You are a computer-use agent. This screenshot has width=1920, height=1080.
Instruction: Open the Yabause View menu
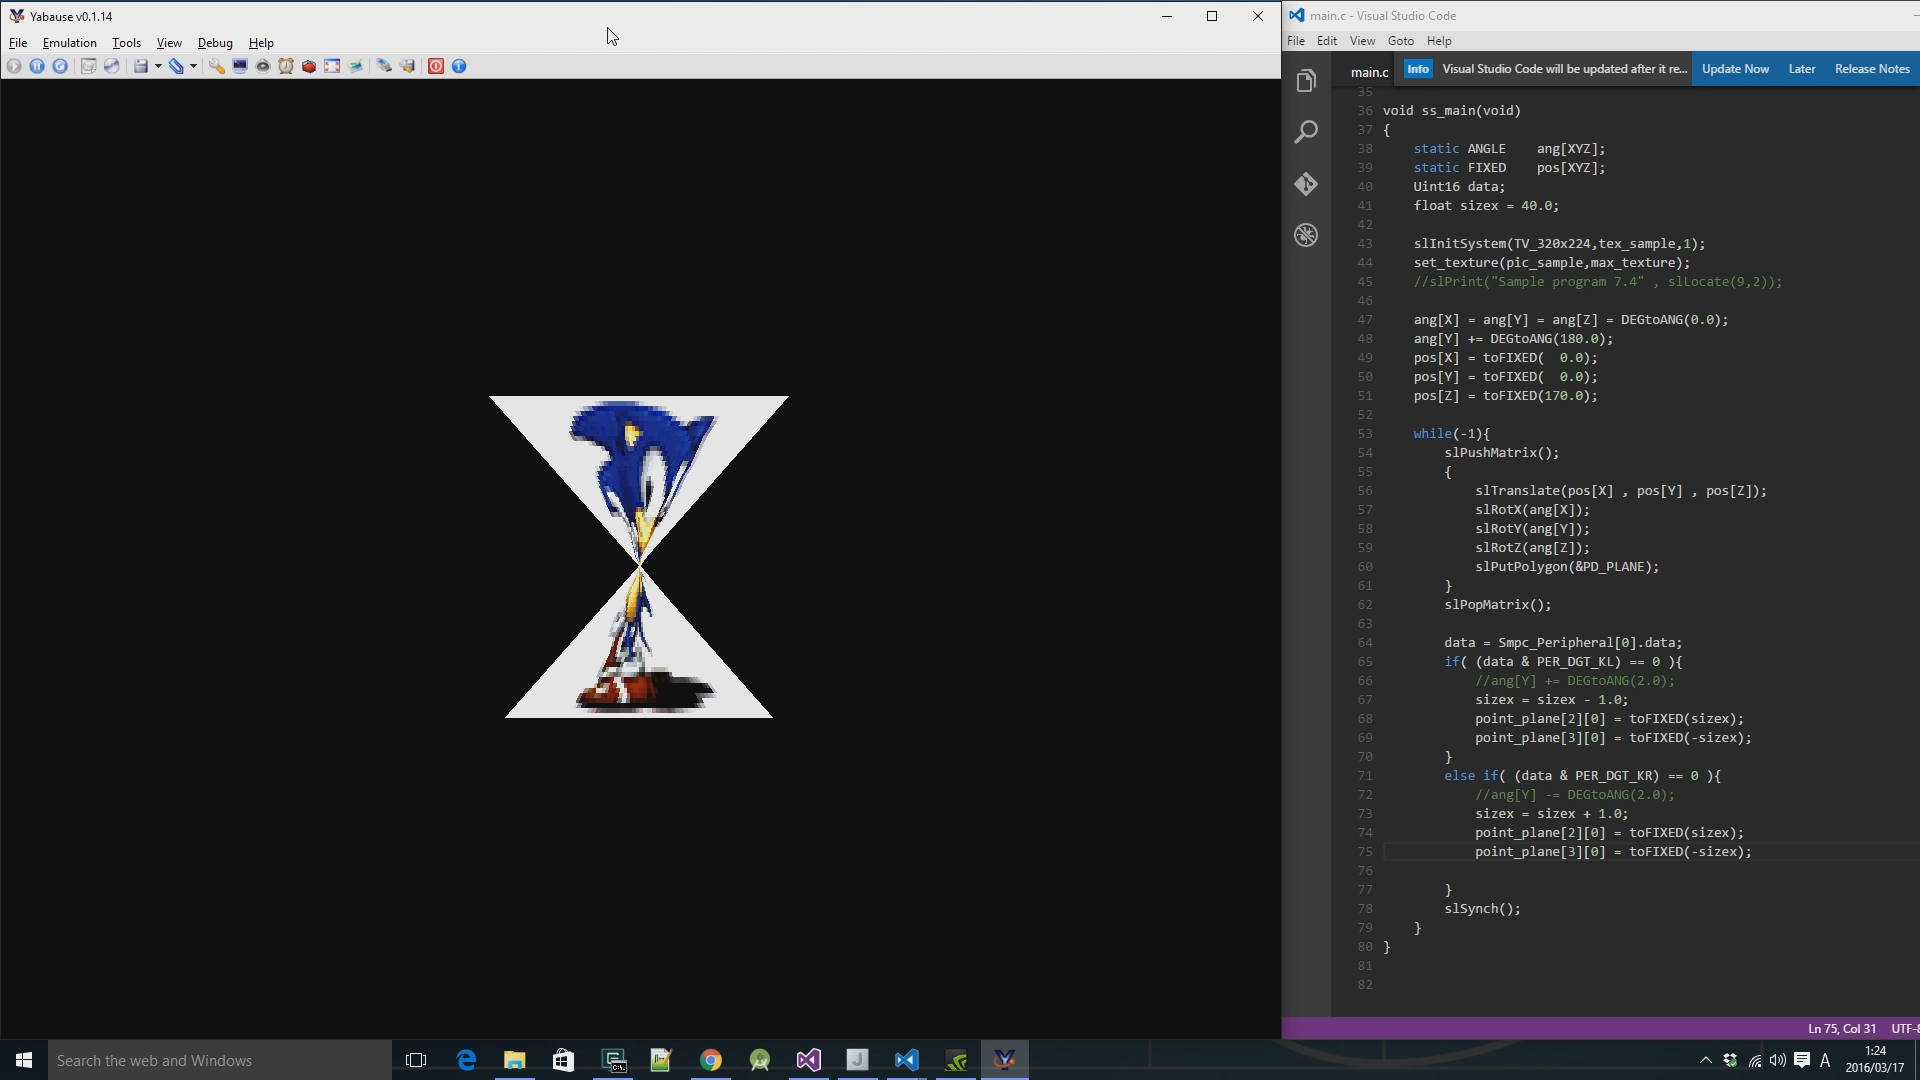pyautogui.click(x=169, y=43)
